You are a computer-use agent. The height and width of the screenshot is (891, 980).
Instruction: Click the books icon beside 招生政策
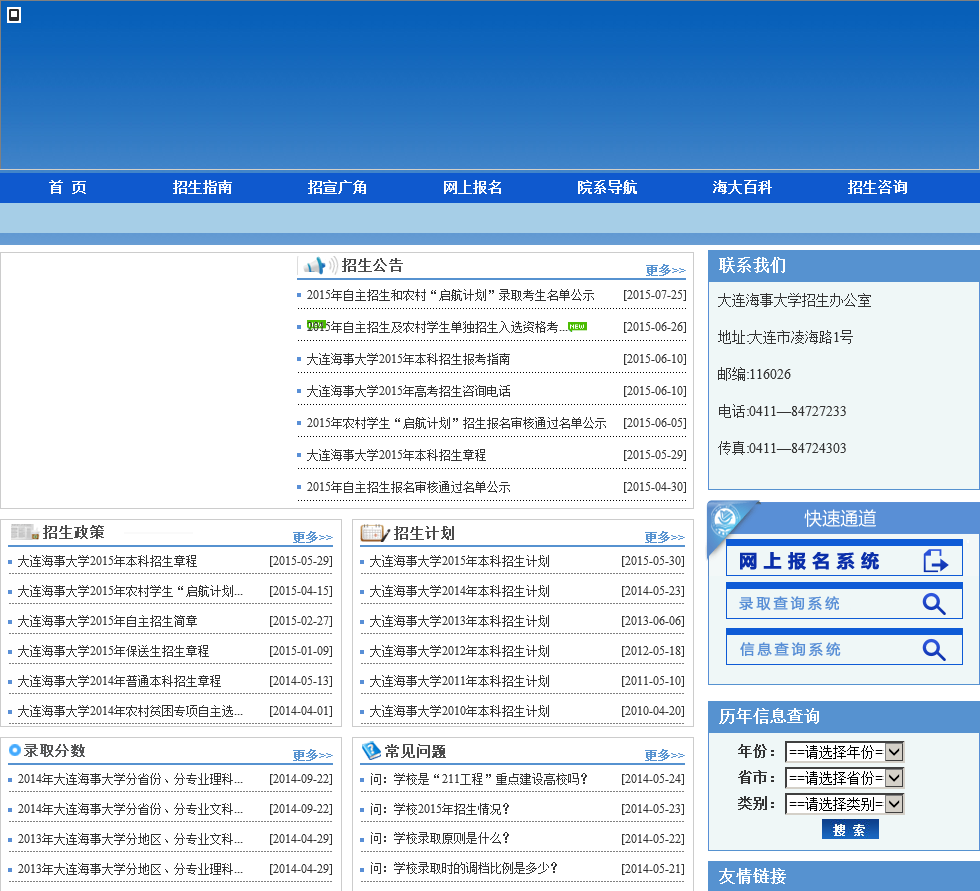tap(24, 532)
